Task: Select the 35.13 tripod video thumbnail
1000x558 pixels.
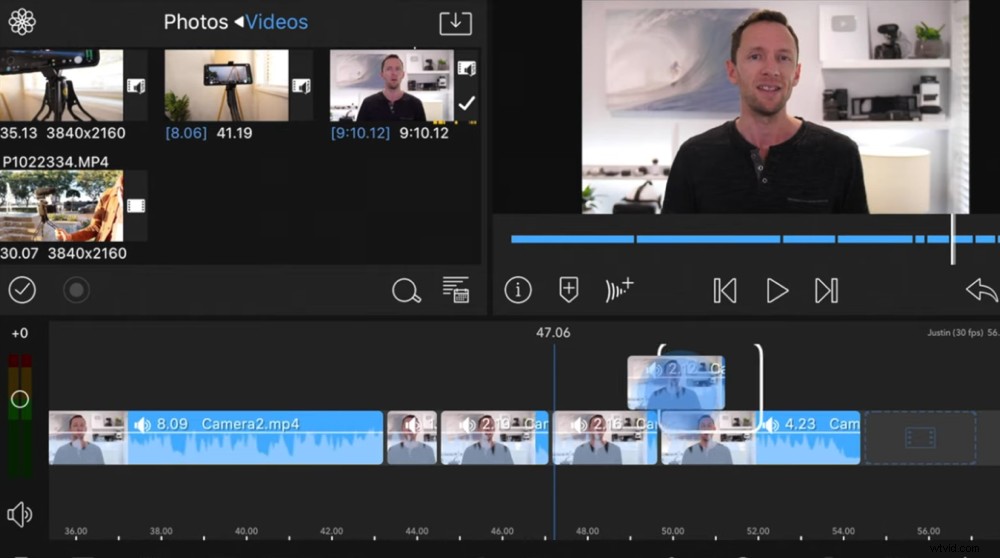Action: [61, 85]
